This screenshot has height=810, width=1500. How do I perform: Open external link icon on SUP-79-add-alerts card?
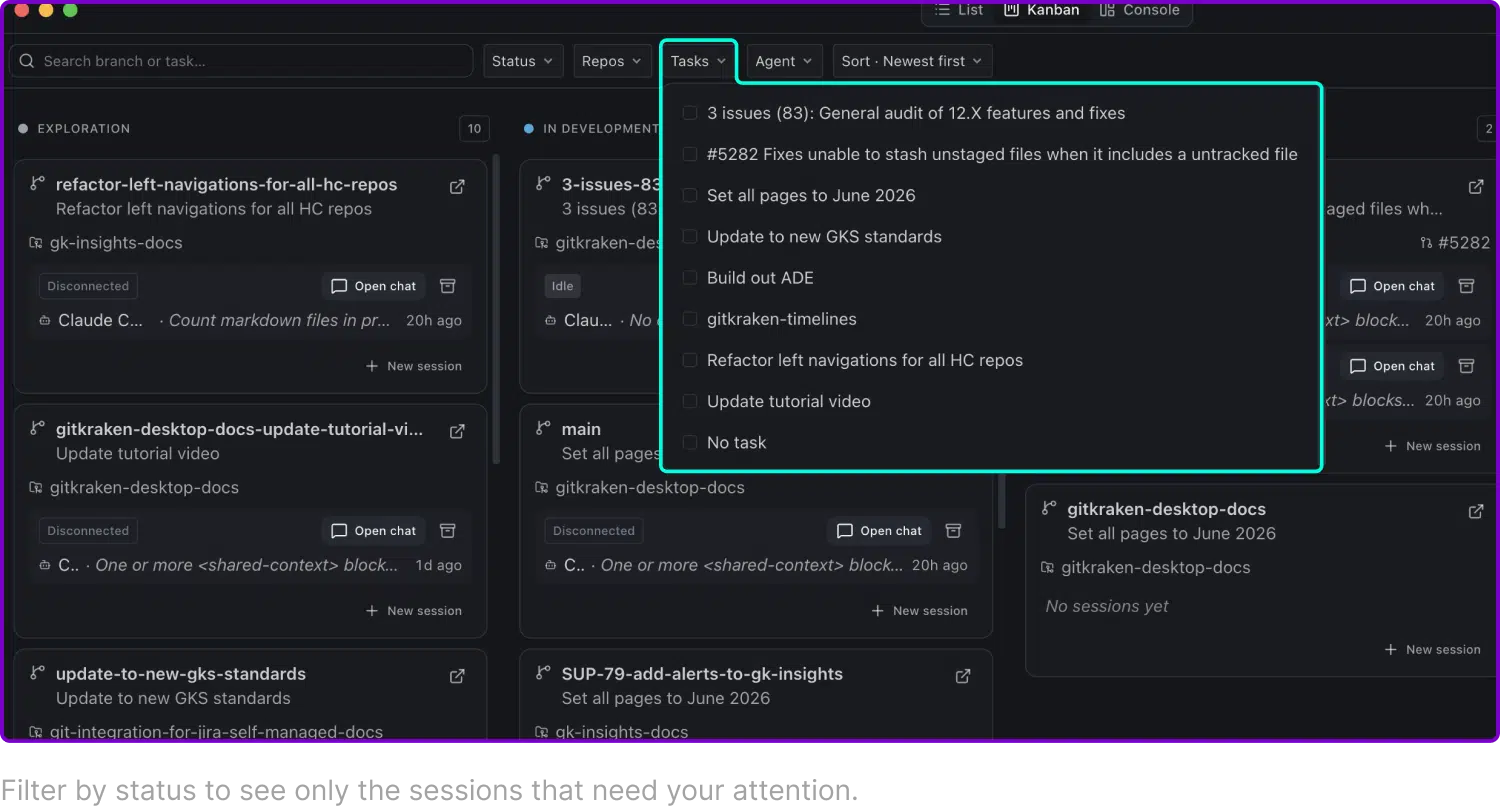click(963, 676)
